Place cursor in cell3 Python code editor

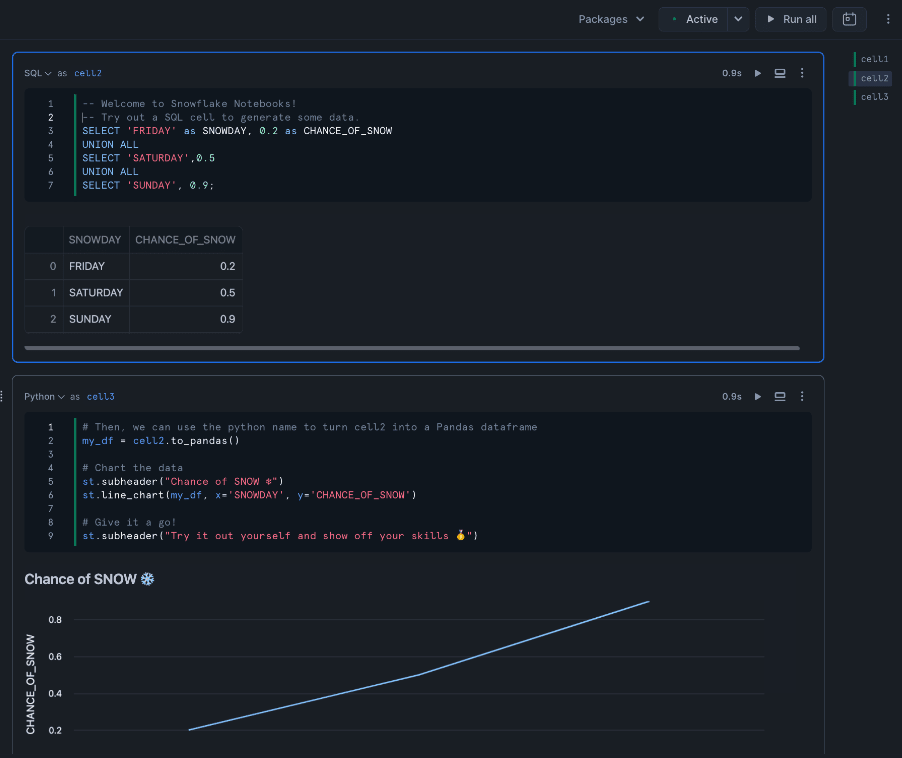418,481
